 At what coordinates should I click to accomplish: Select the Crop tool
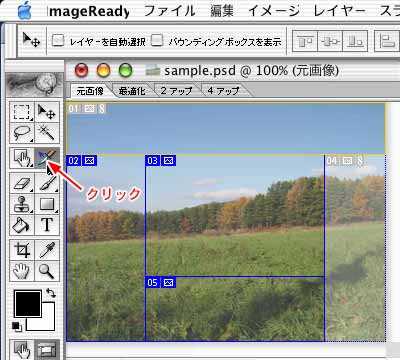[21, 250]
